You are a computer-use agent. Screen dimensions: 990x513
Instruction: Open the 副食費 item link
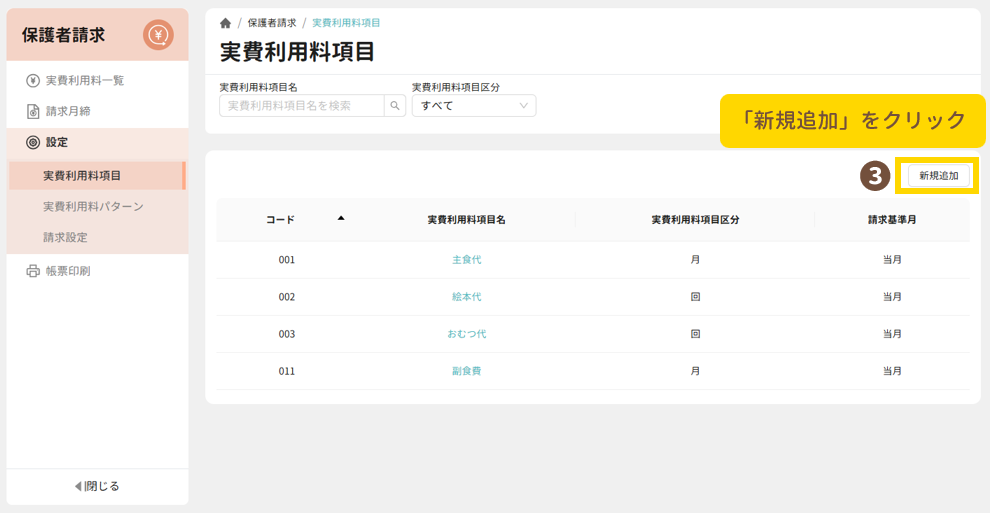click(x=466, y=371)
